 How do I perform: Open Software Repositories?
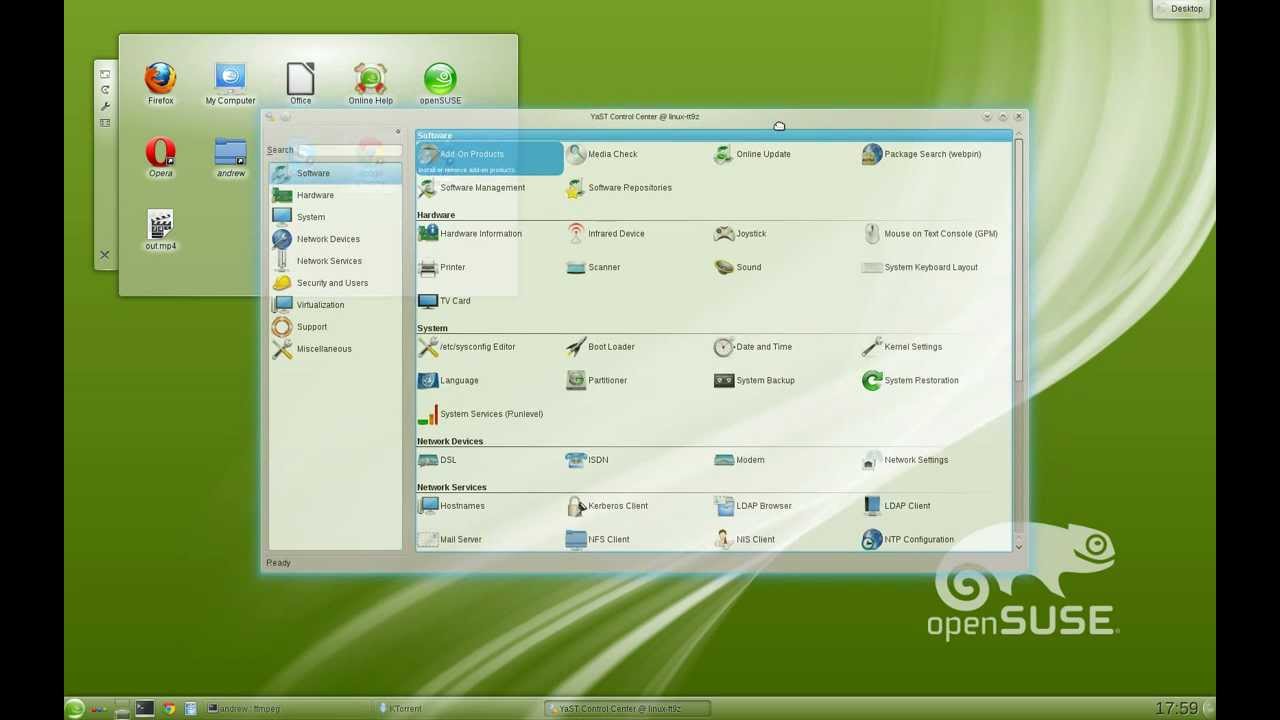(619, 188)
